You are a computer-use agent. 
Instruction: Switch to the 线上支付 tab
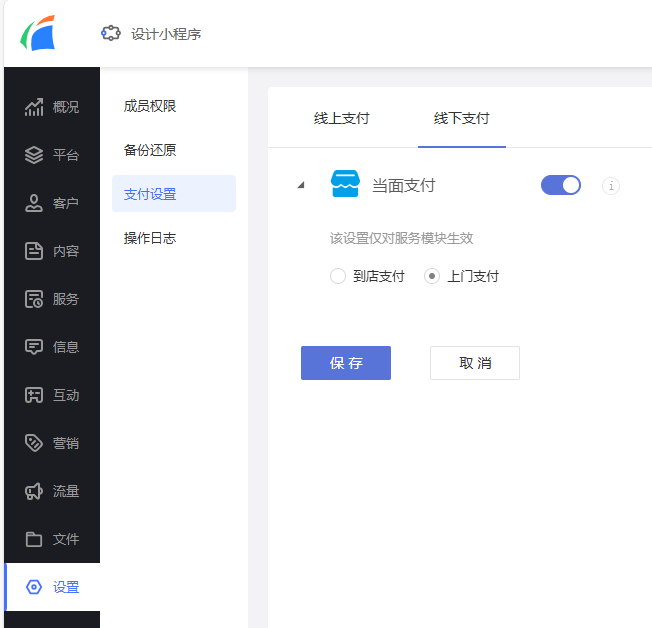point(342,118)
